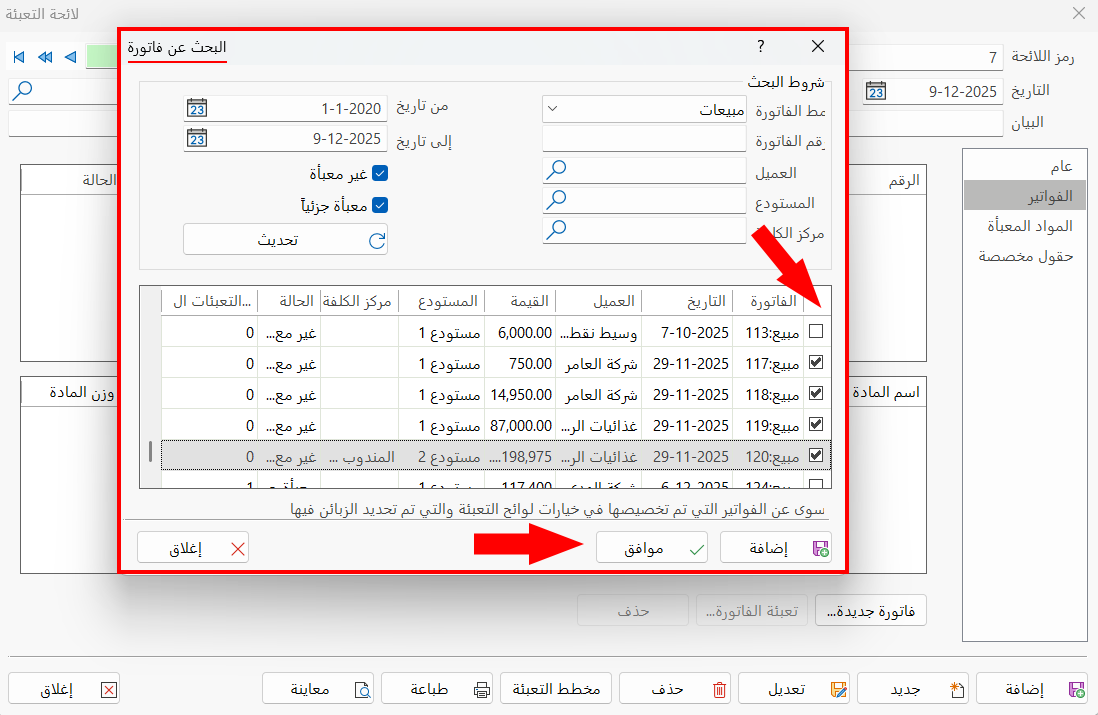The height and width of the screenshot is (715, 1098).
Task: Select the حقول مخصصة section
Action: pyautogui.click(x=1024, y=258)
